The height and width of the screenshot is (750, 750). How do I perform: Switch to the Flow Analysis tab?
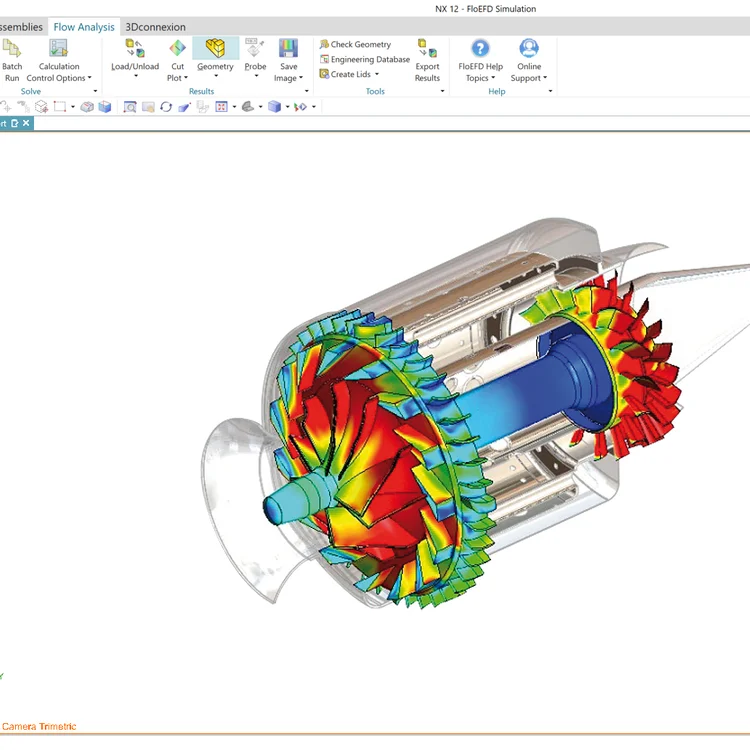[84, 27]
